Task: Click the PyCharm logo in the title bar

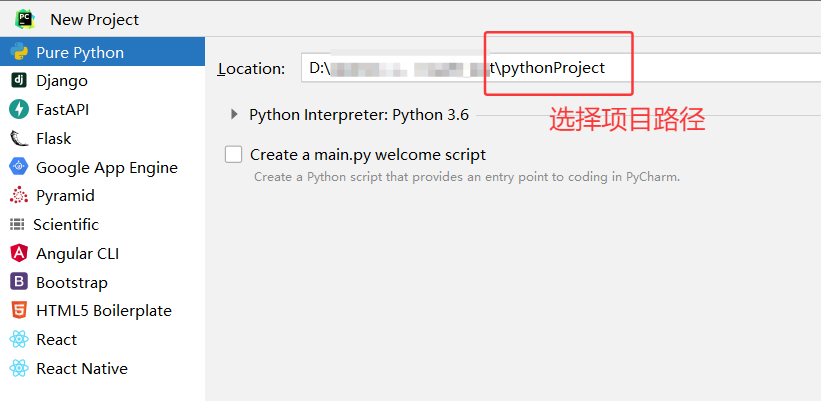Action: pos(25,19)
